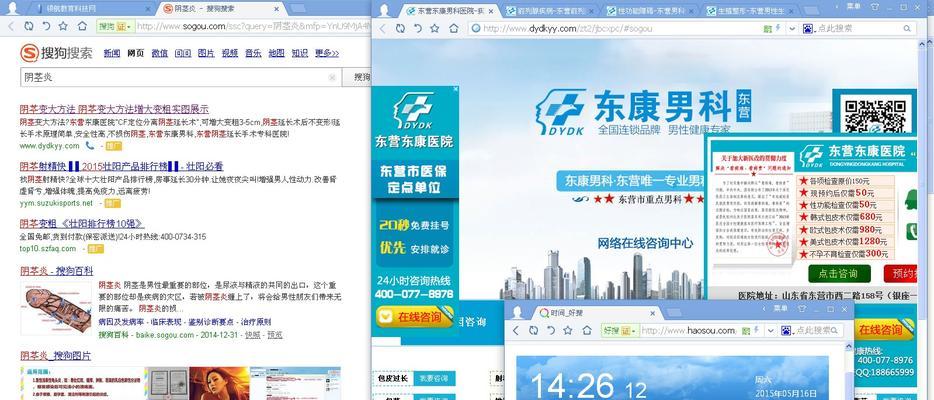Click the magnifier in dydkyy.com window's search box
934x400 pixels.
[x=907, y=28]
